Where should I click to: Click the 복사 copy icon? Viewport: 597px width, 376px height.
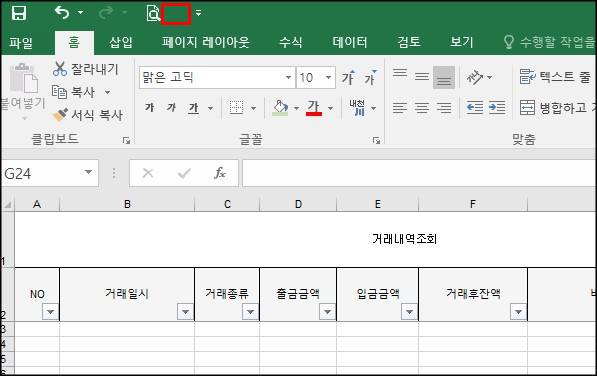pyautogui.click(x=59, y=92)
